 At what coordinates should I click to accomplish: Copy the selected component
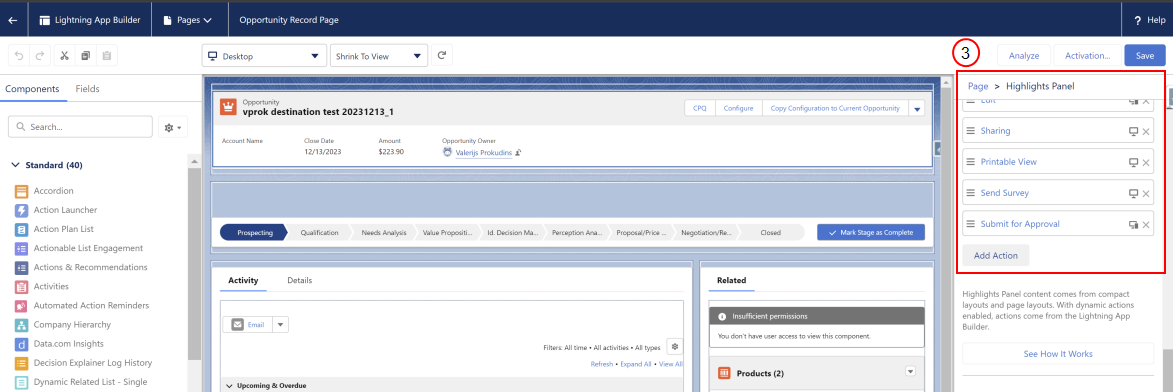point(85,55)
